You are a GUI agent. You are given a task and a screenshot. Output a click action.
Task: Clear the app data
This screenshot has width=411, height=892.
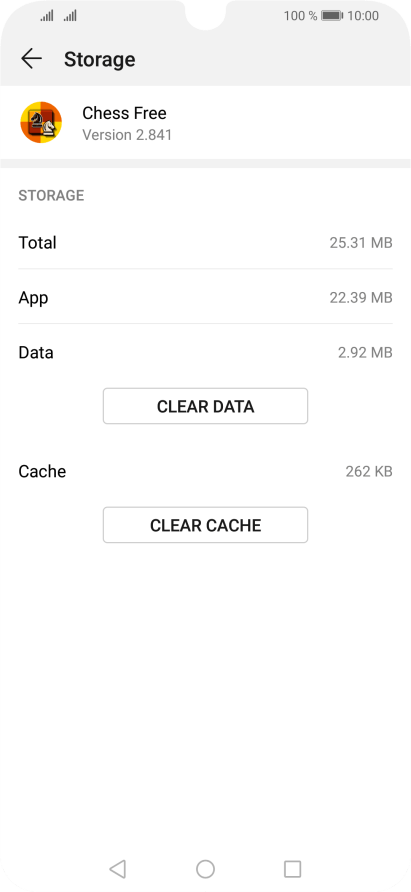(x=206, y=406)
